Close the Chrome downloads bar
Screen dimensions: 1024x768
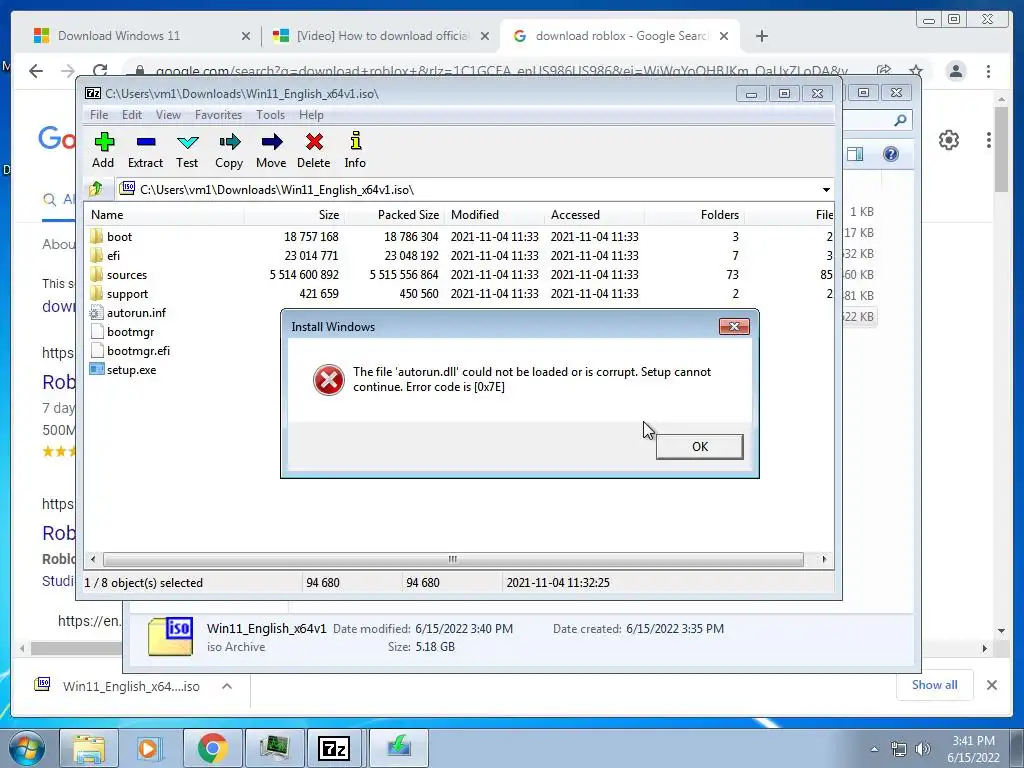992,685
